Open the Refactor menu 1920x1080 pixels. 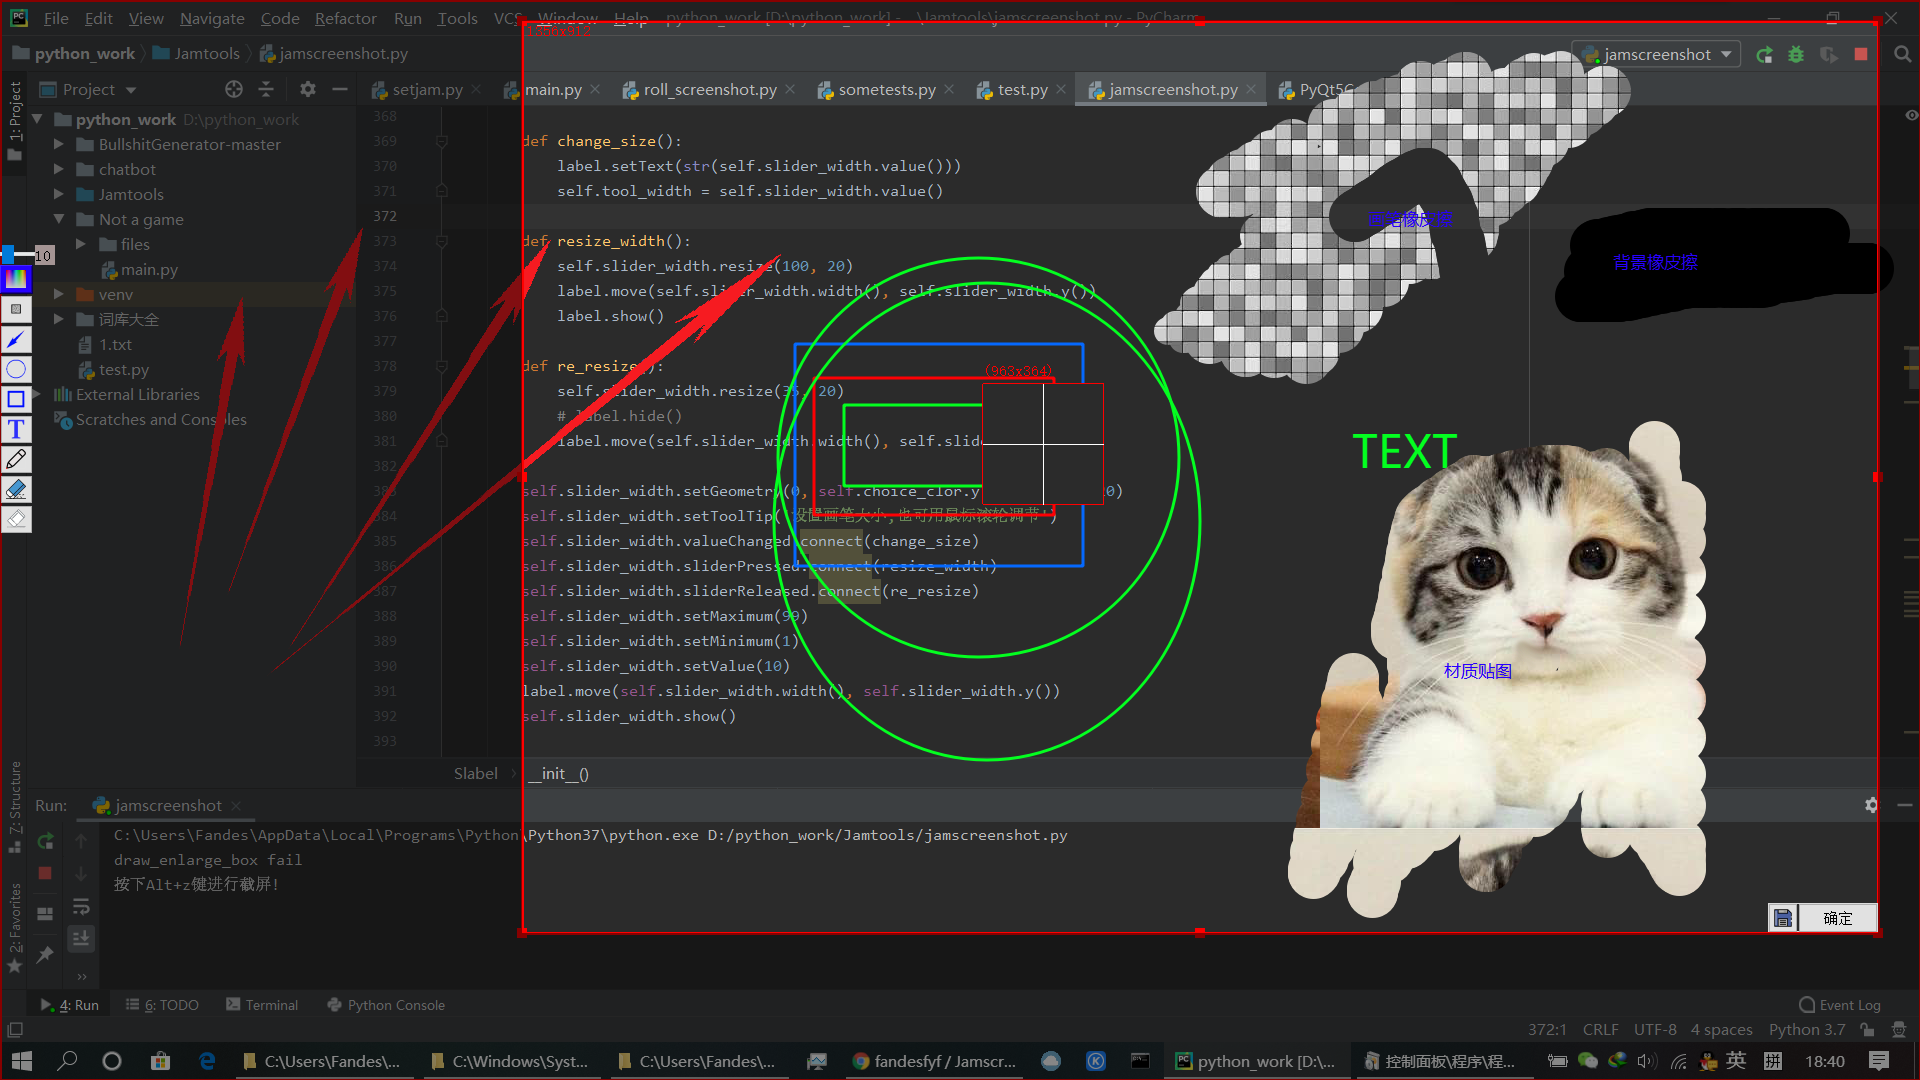(345, 18)
